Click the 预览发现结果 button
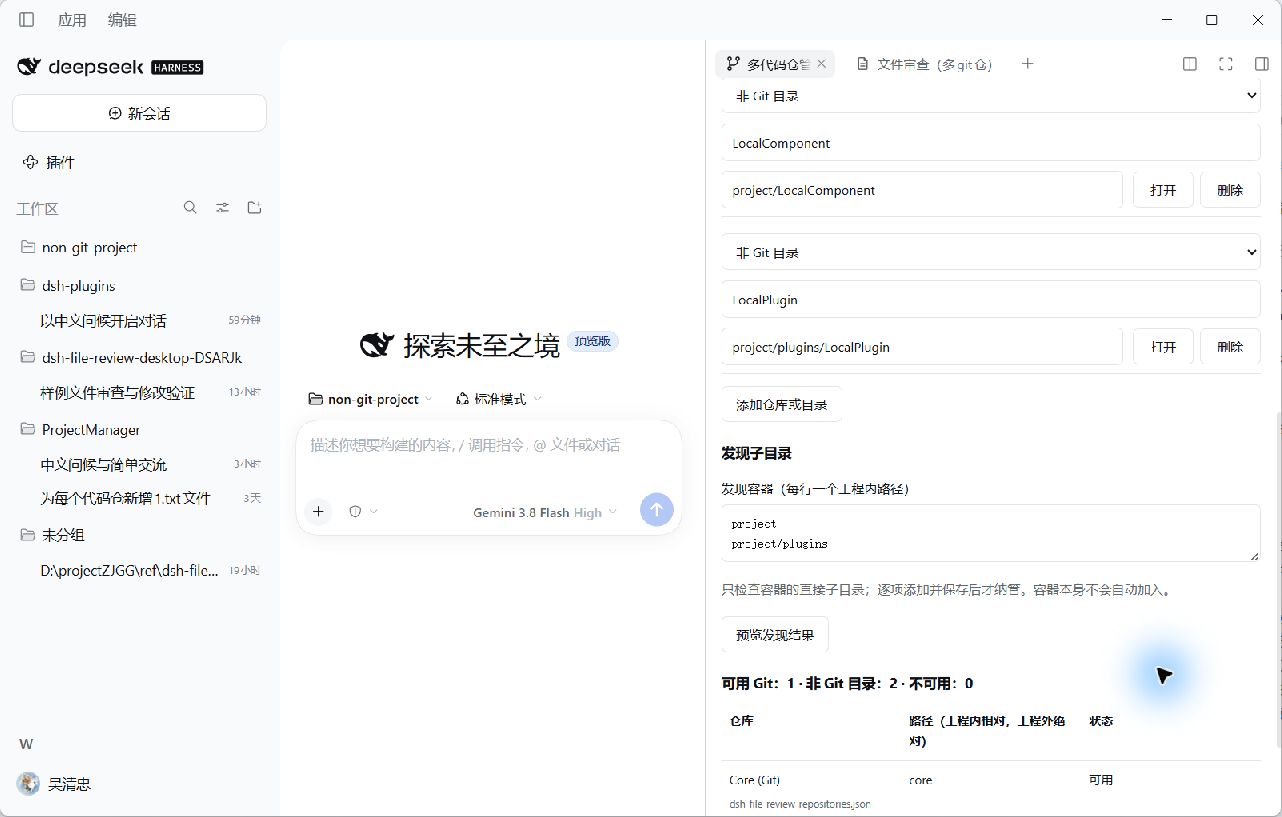The width and height of the screenshot is (1282, 817). pyautogui.click(x=775, y=635)
